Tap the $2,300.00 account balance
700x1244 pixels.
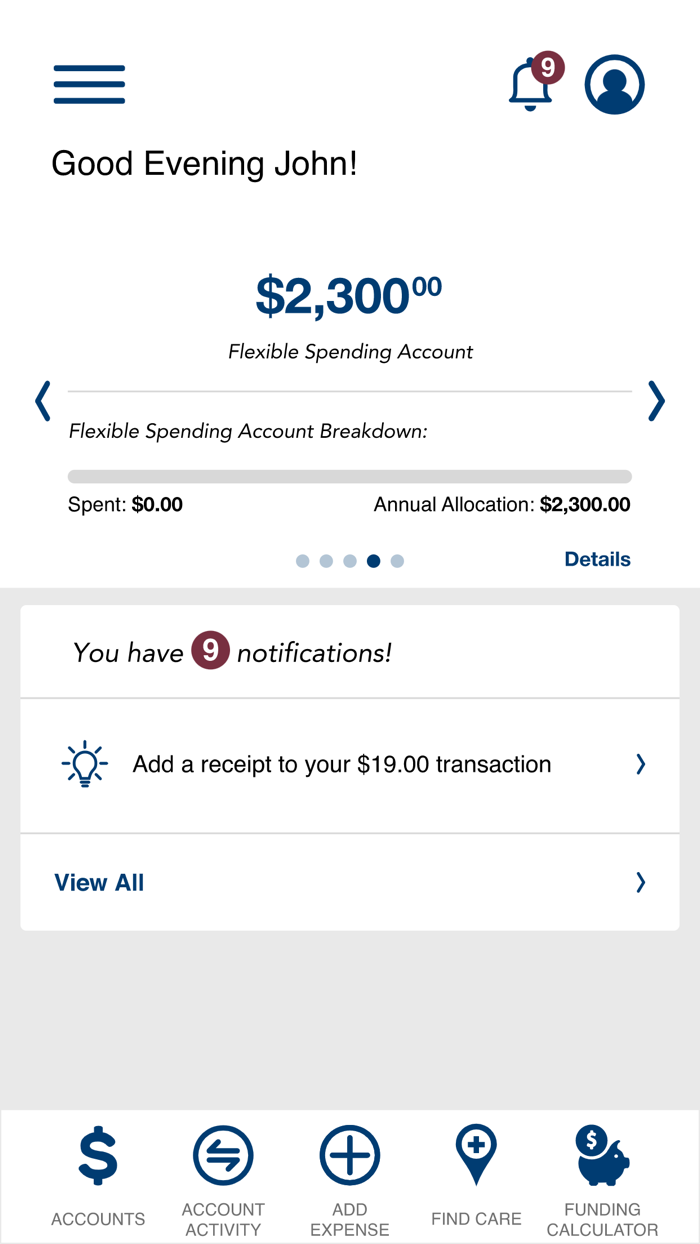348,295
